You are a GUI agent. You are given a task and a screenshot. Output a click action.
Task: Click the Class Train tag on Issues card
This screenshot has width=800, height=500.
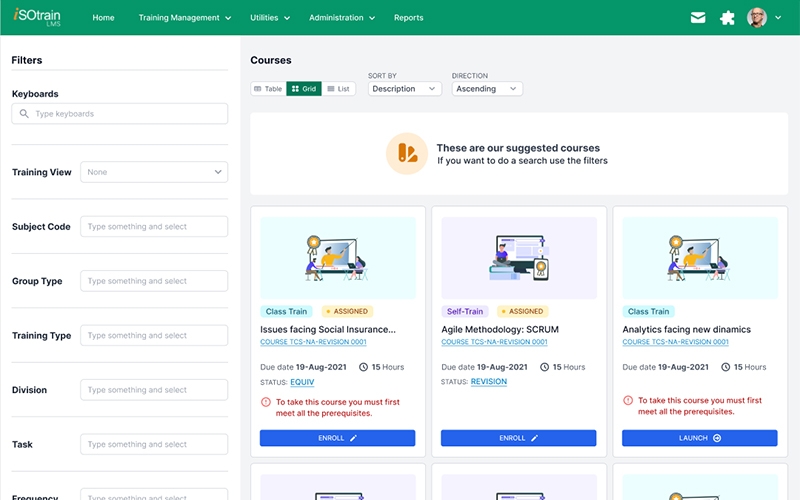click(286, 311)
